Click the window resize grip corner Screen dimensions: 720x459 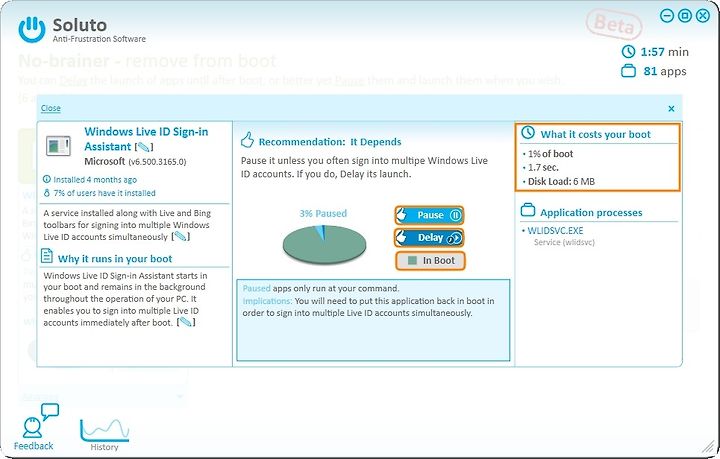point(709,448)
